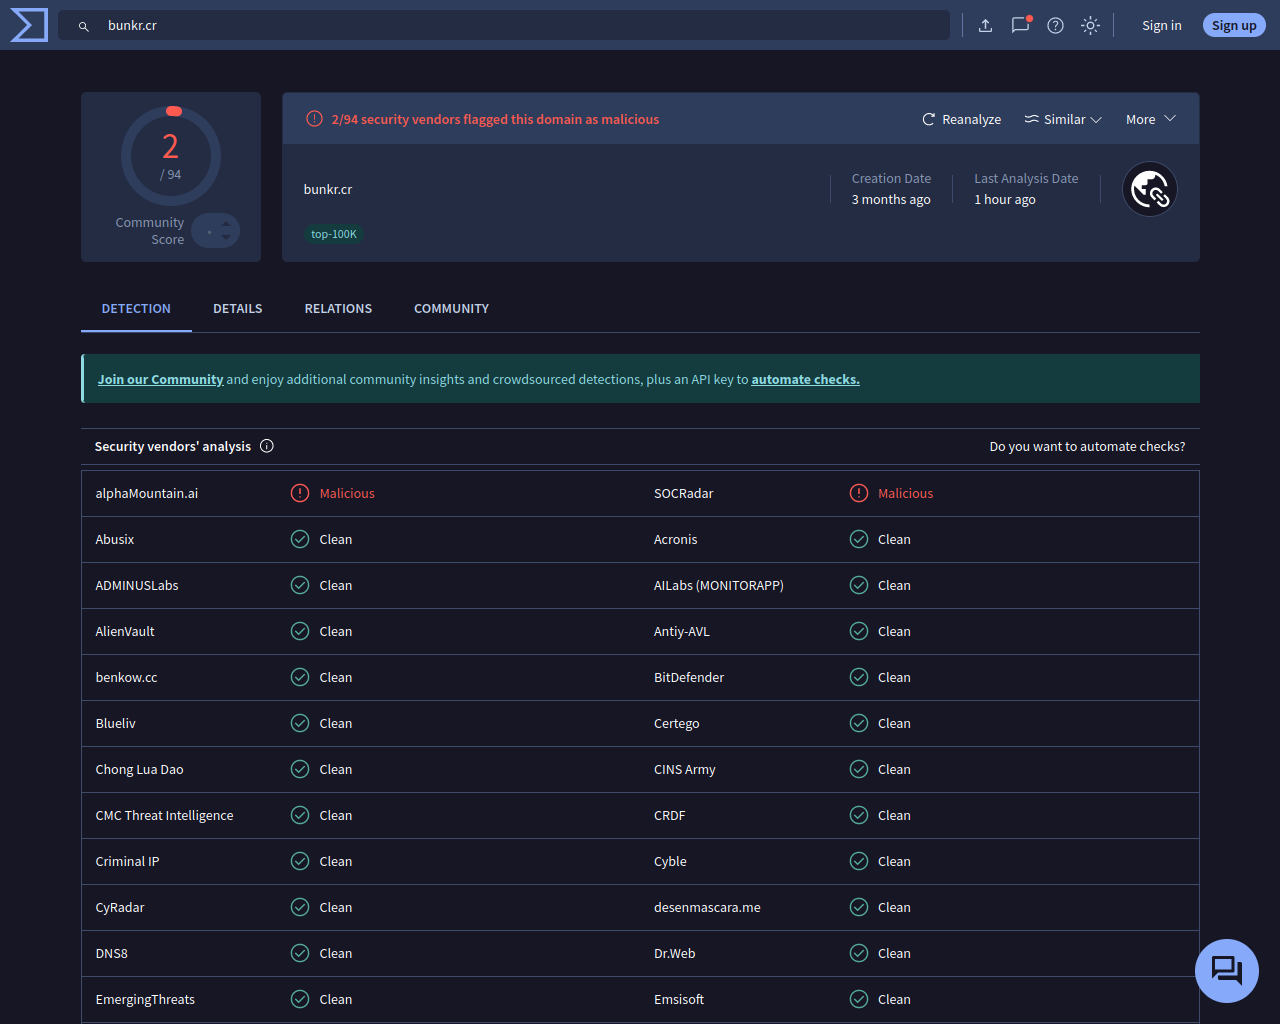Switch to the DETECTION tab
Image resolution: width=1280 pixels, height=1024 pixels.
136,309
